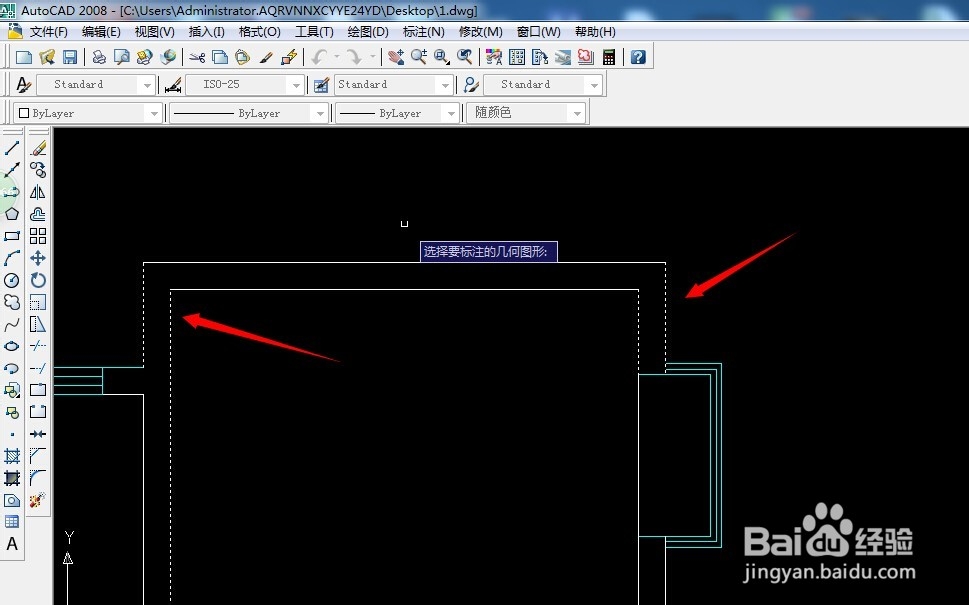Activate the Pan realtime hand icon
The width and height of the screenshot is (969, 605).
click(x=396, y=57)
